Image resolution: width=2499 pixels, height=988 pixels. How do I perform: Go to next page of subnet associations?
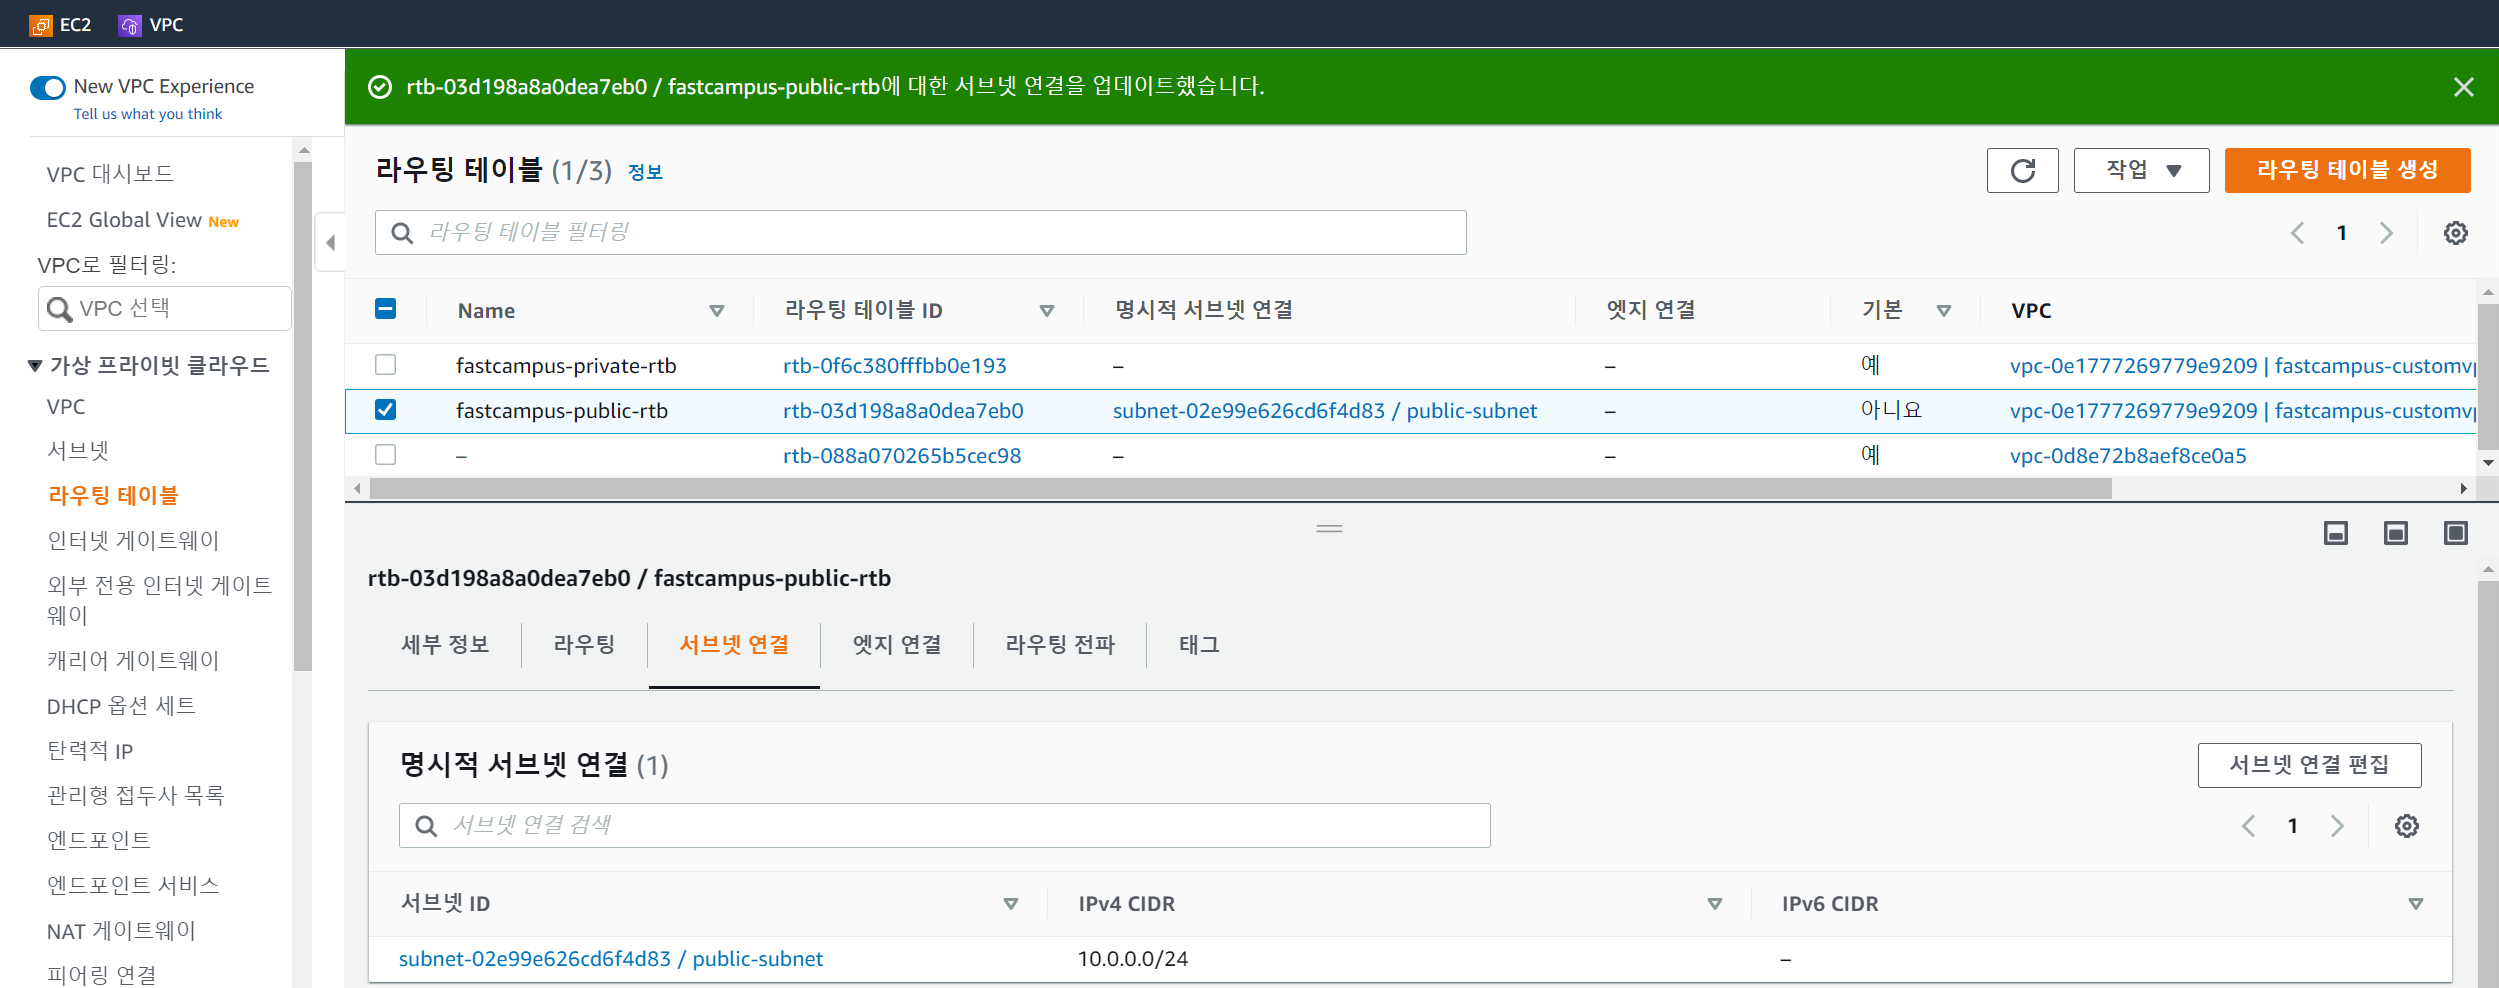(x=2336, y=826)
